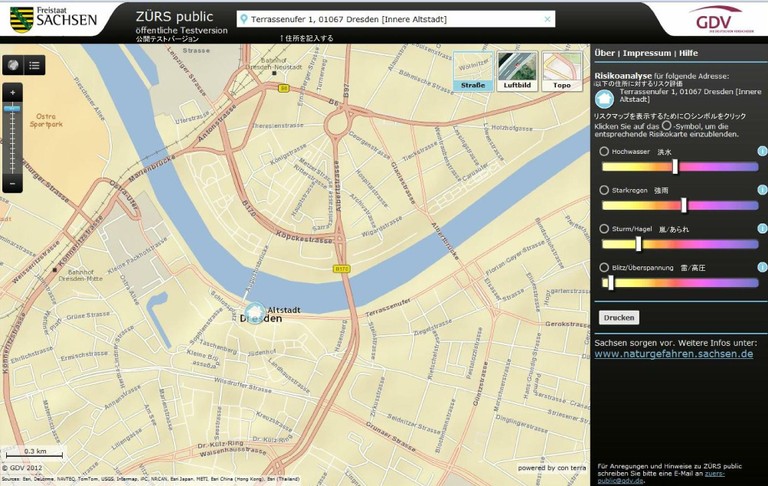Switch to the Luftbild map view
This screenshot has width=768, height=486.
[x=517, y=71]
